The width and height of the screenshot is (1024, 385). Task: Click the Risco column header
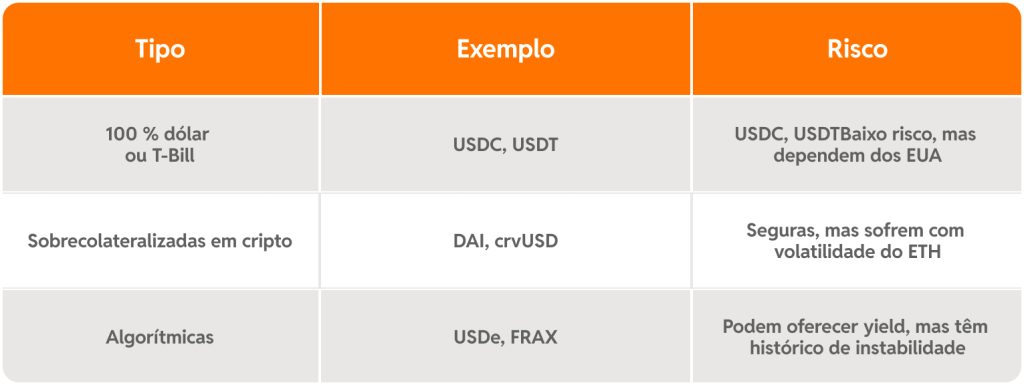coord(857,49)
